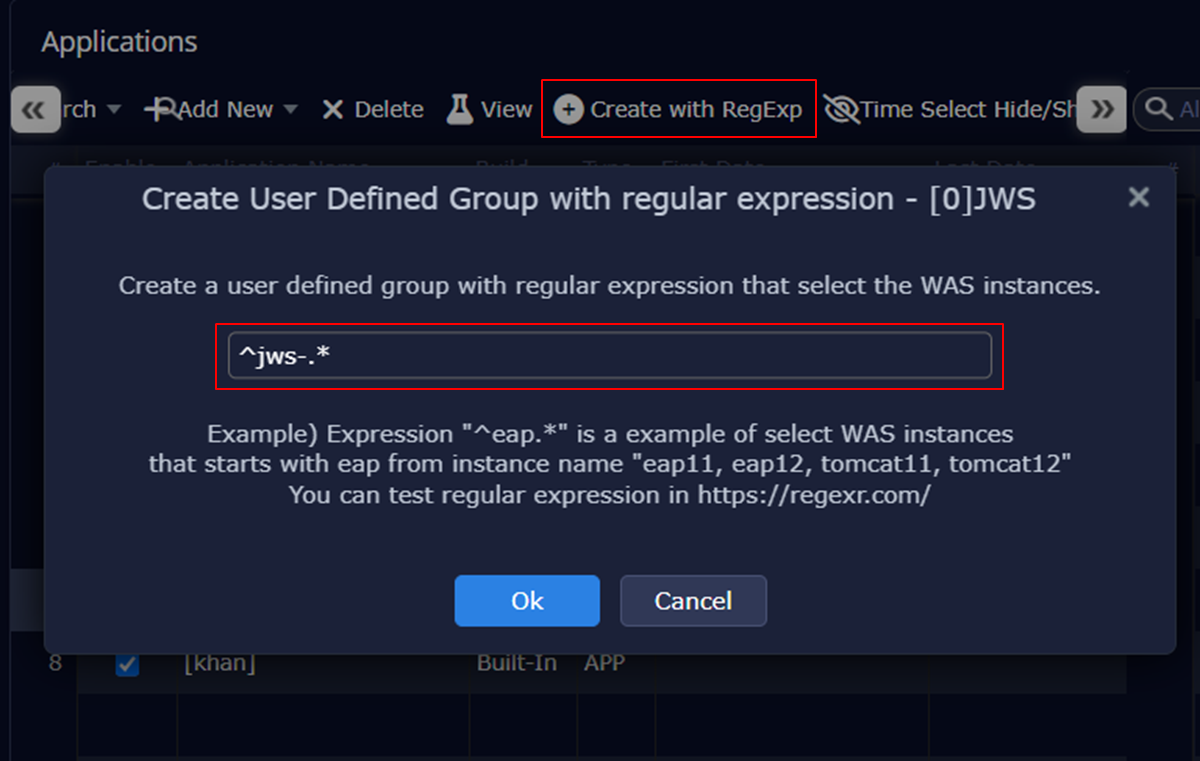Expand the Add New dropdown arrow
Image resolution: width=1200 pixels, height=761 pixels.
(x=291, y=109)
